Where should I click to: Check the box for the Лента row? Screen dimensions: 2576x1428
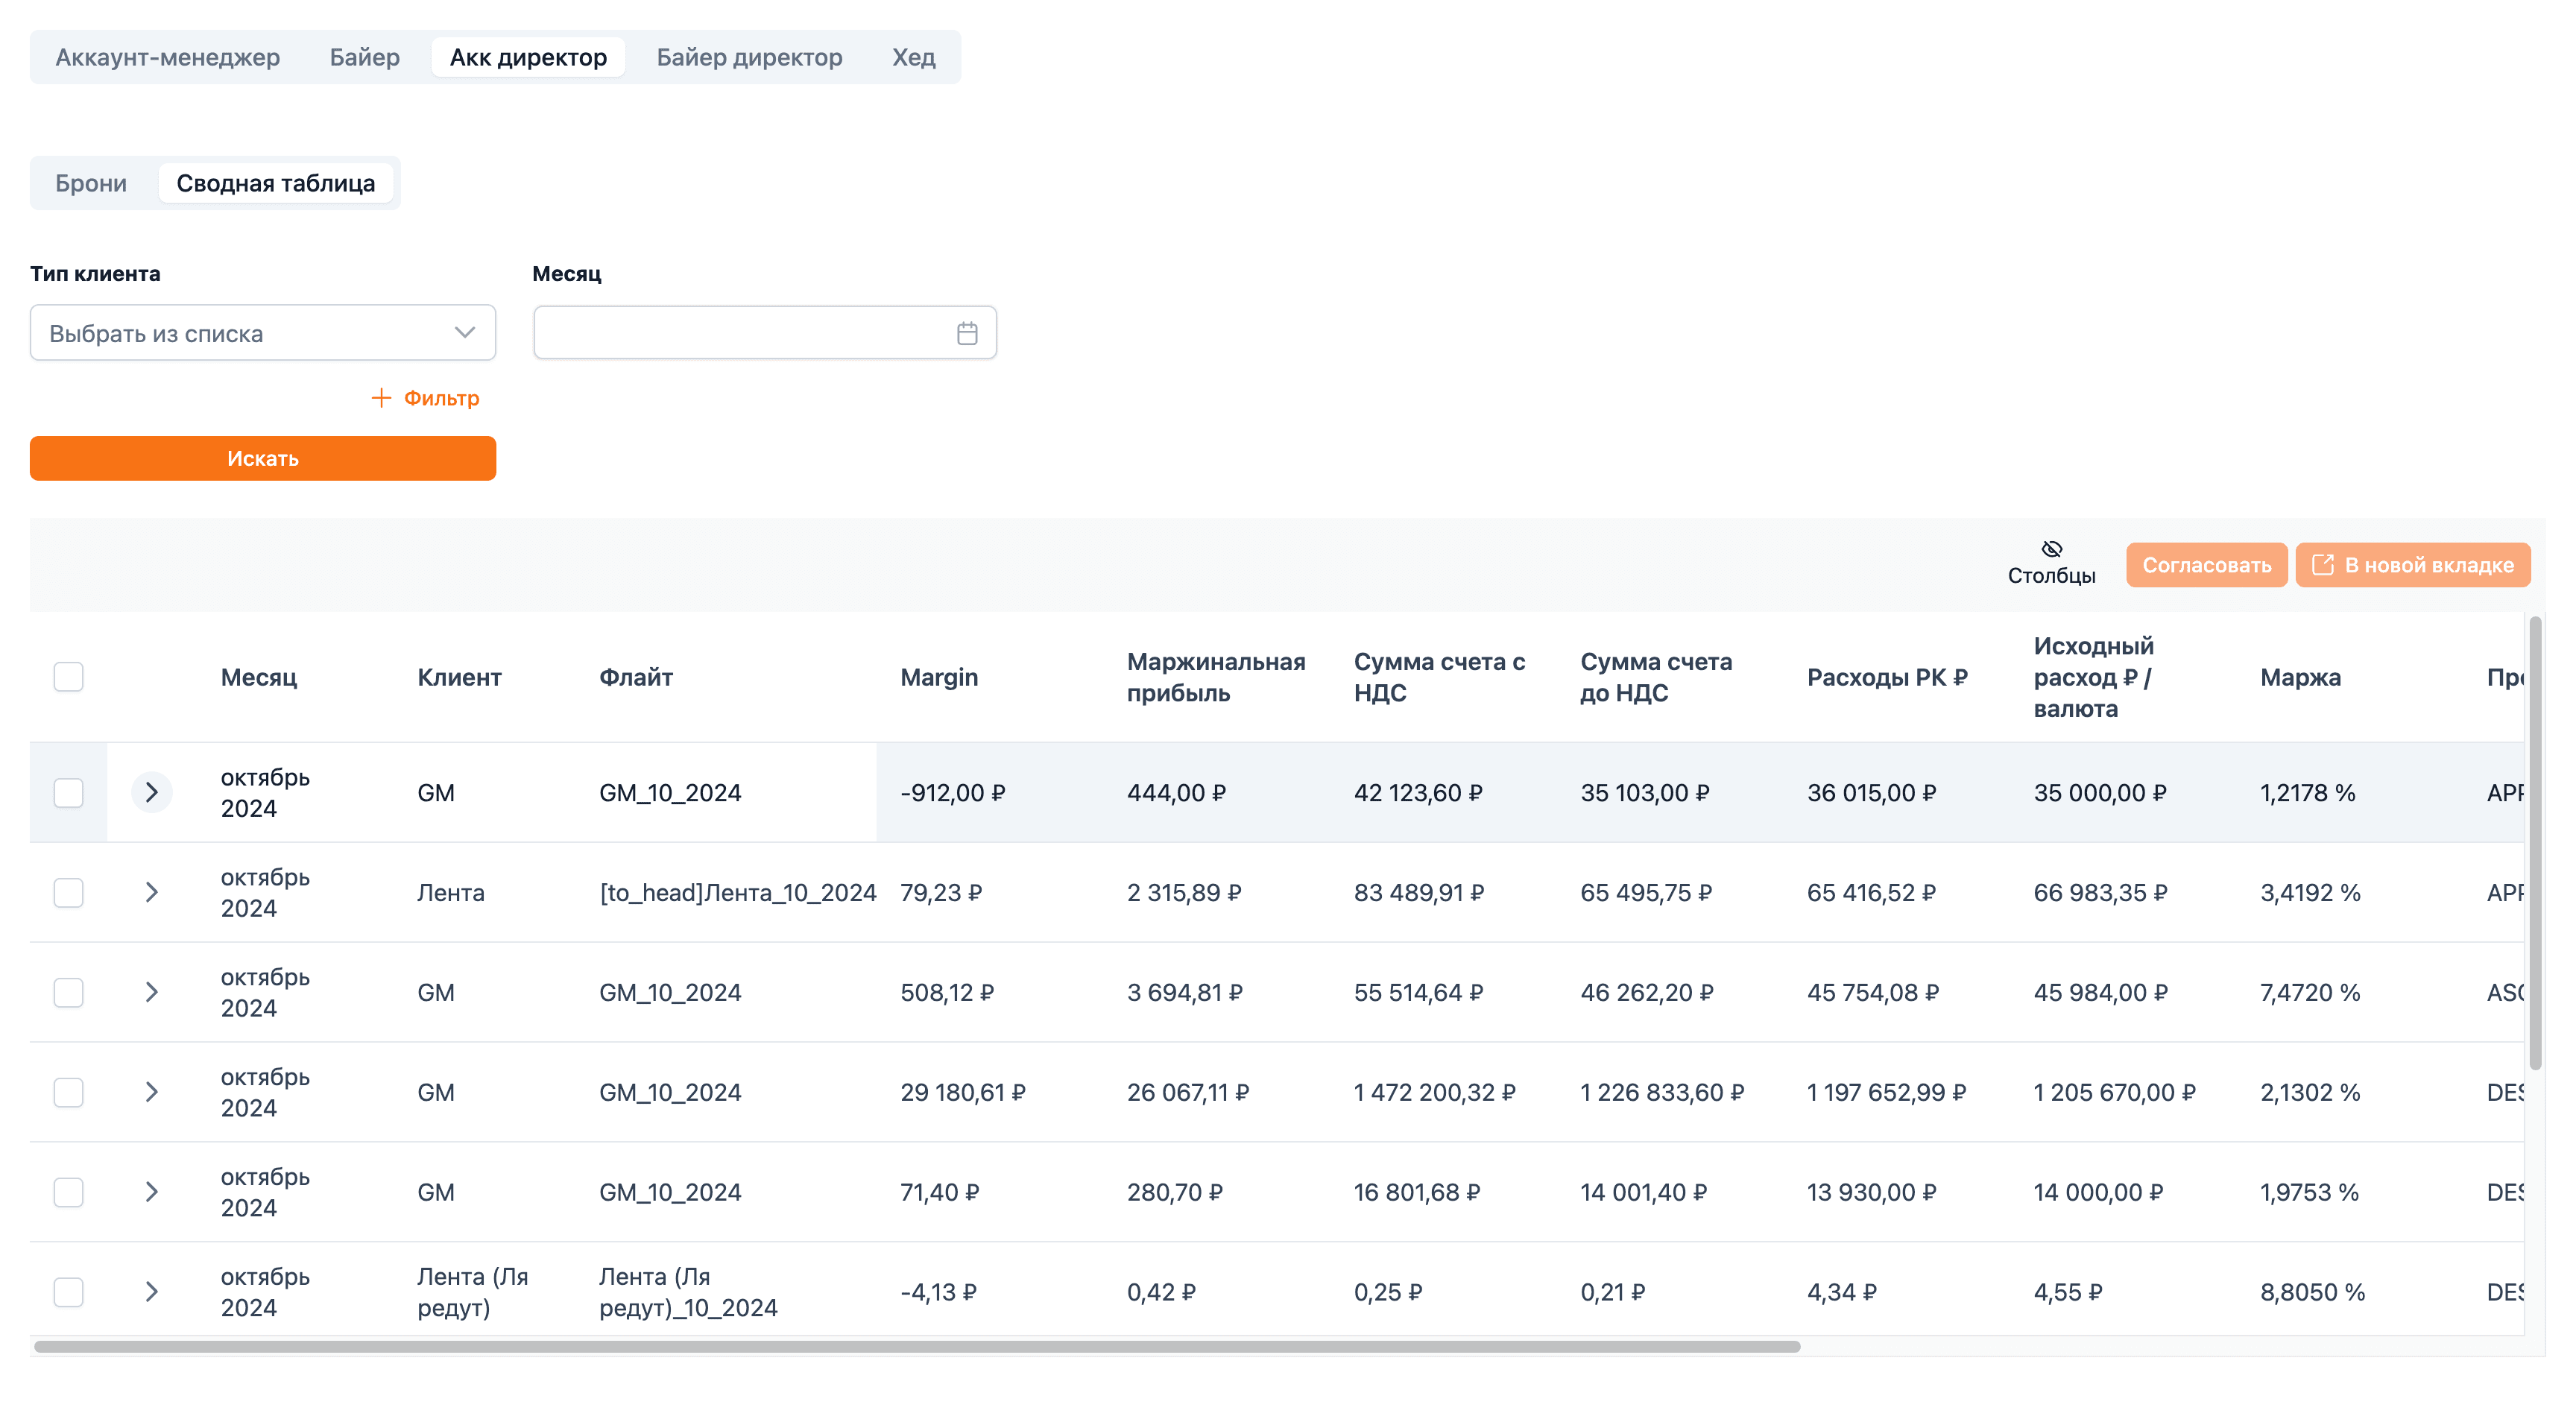pos(68,892)
